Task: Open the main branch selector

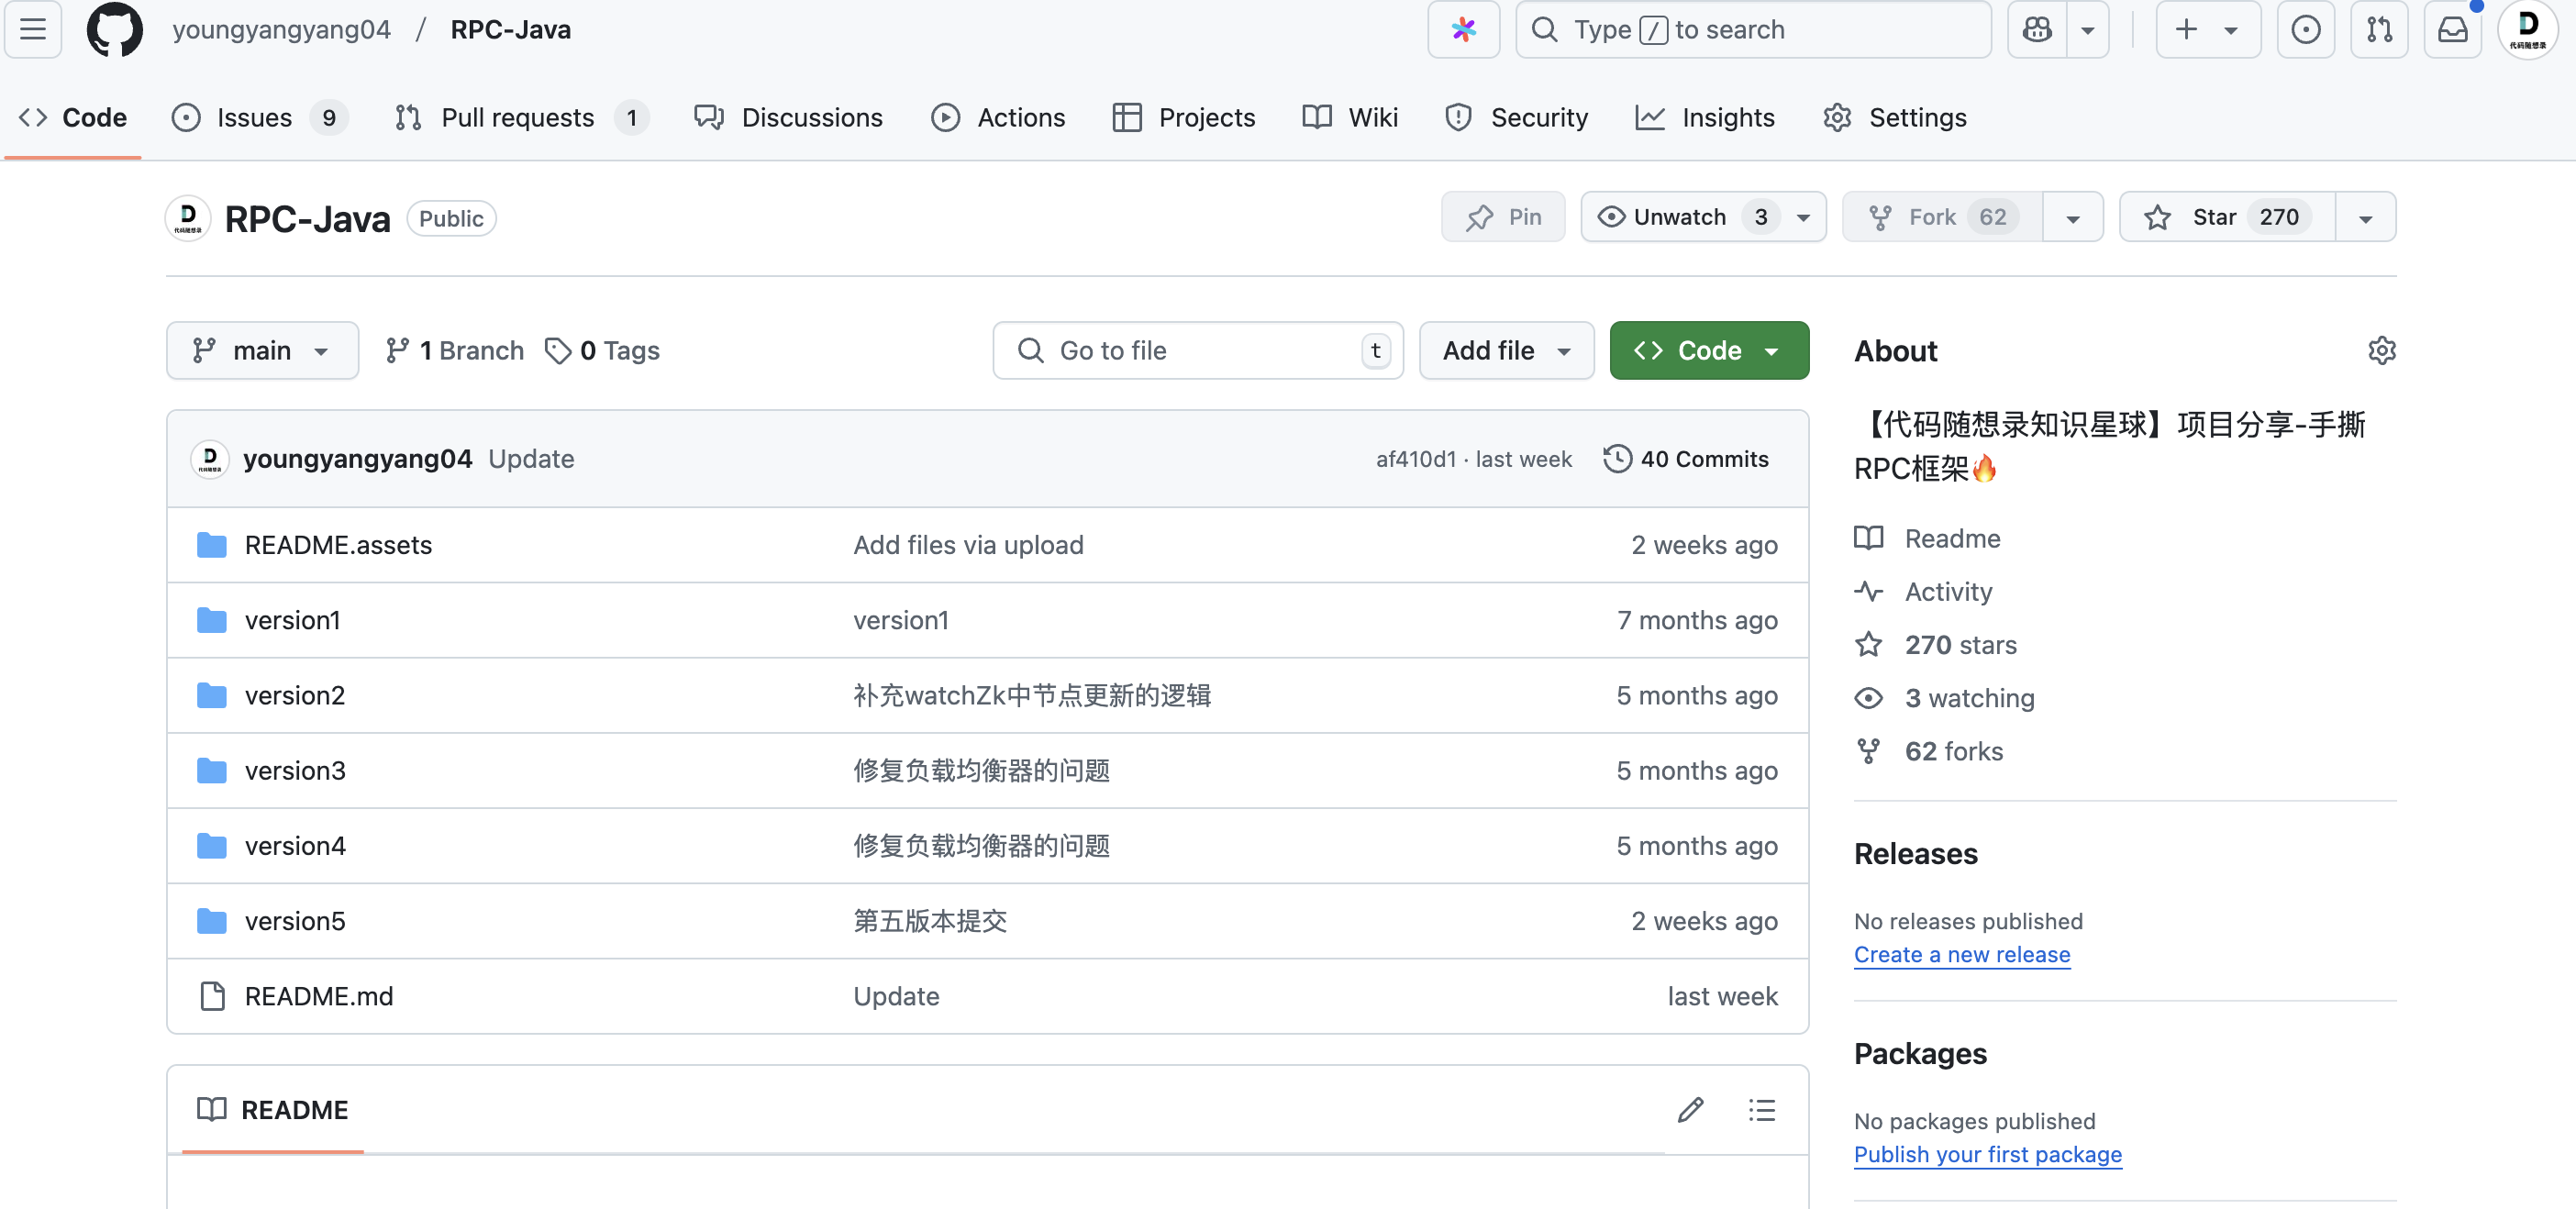Action: [262, 350]
